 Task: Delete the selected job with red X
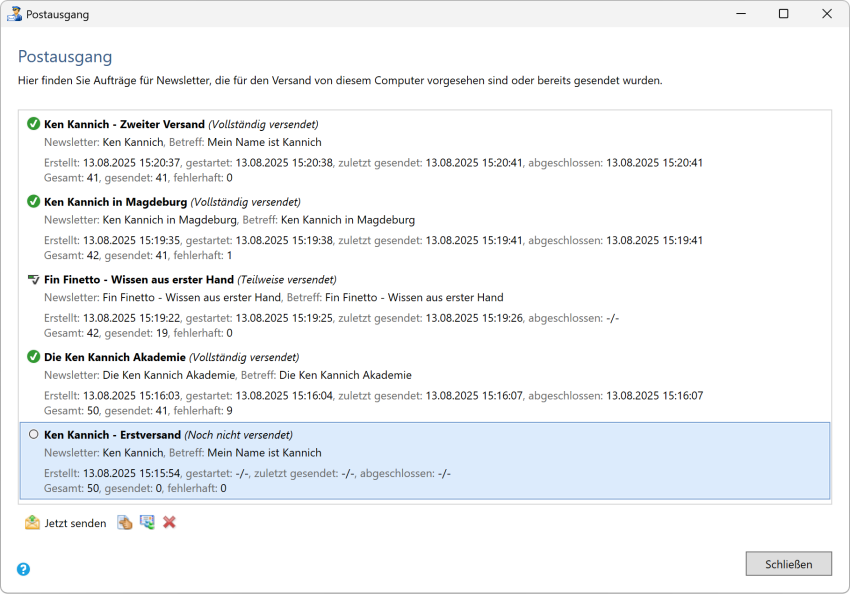[x=170, y=523]
